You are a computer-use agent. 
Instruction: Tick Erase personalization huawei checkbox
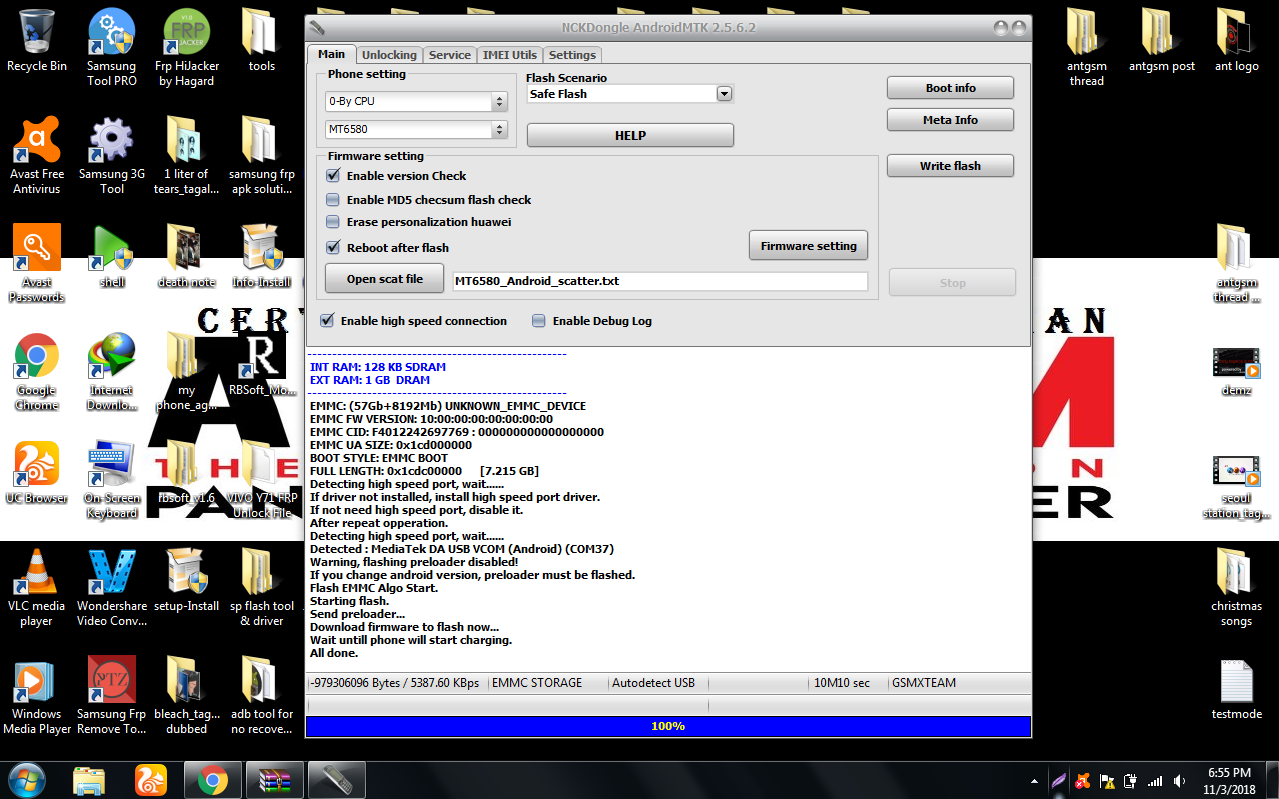[x=333, y=222]
